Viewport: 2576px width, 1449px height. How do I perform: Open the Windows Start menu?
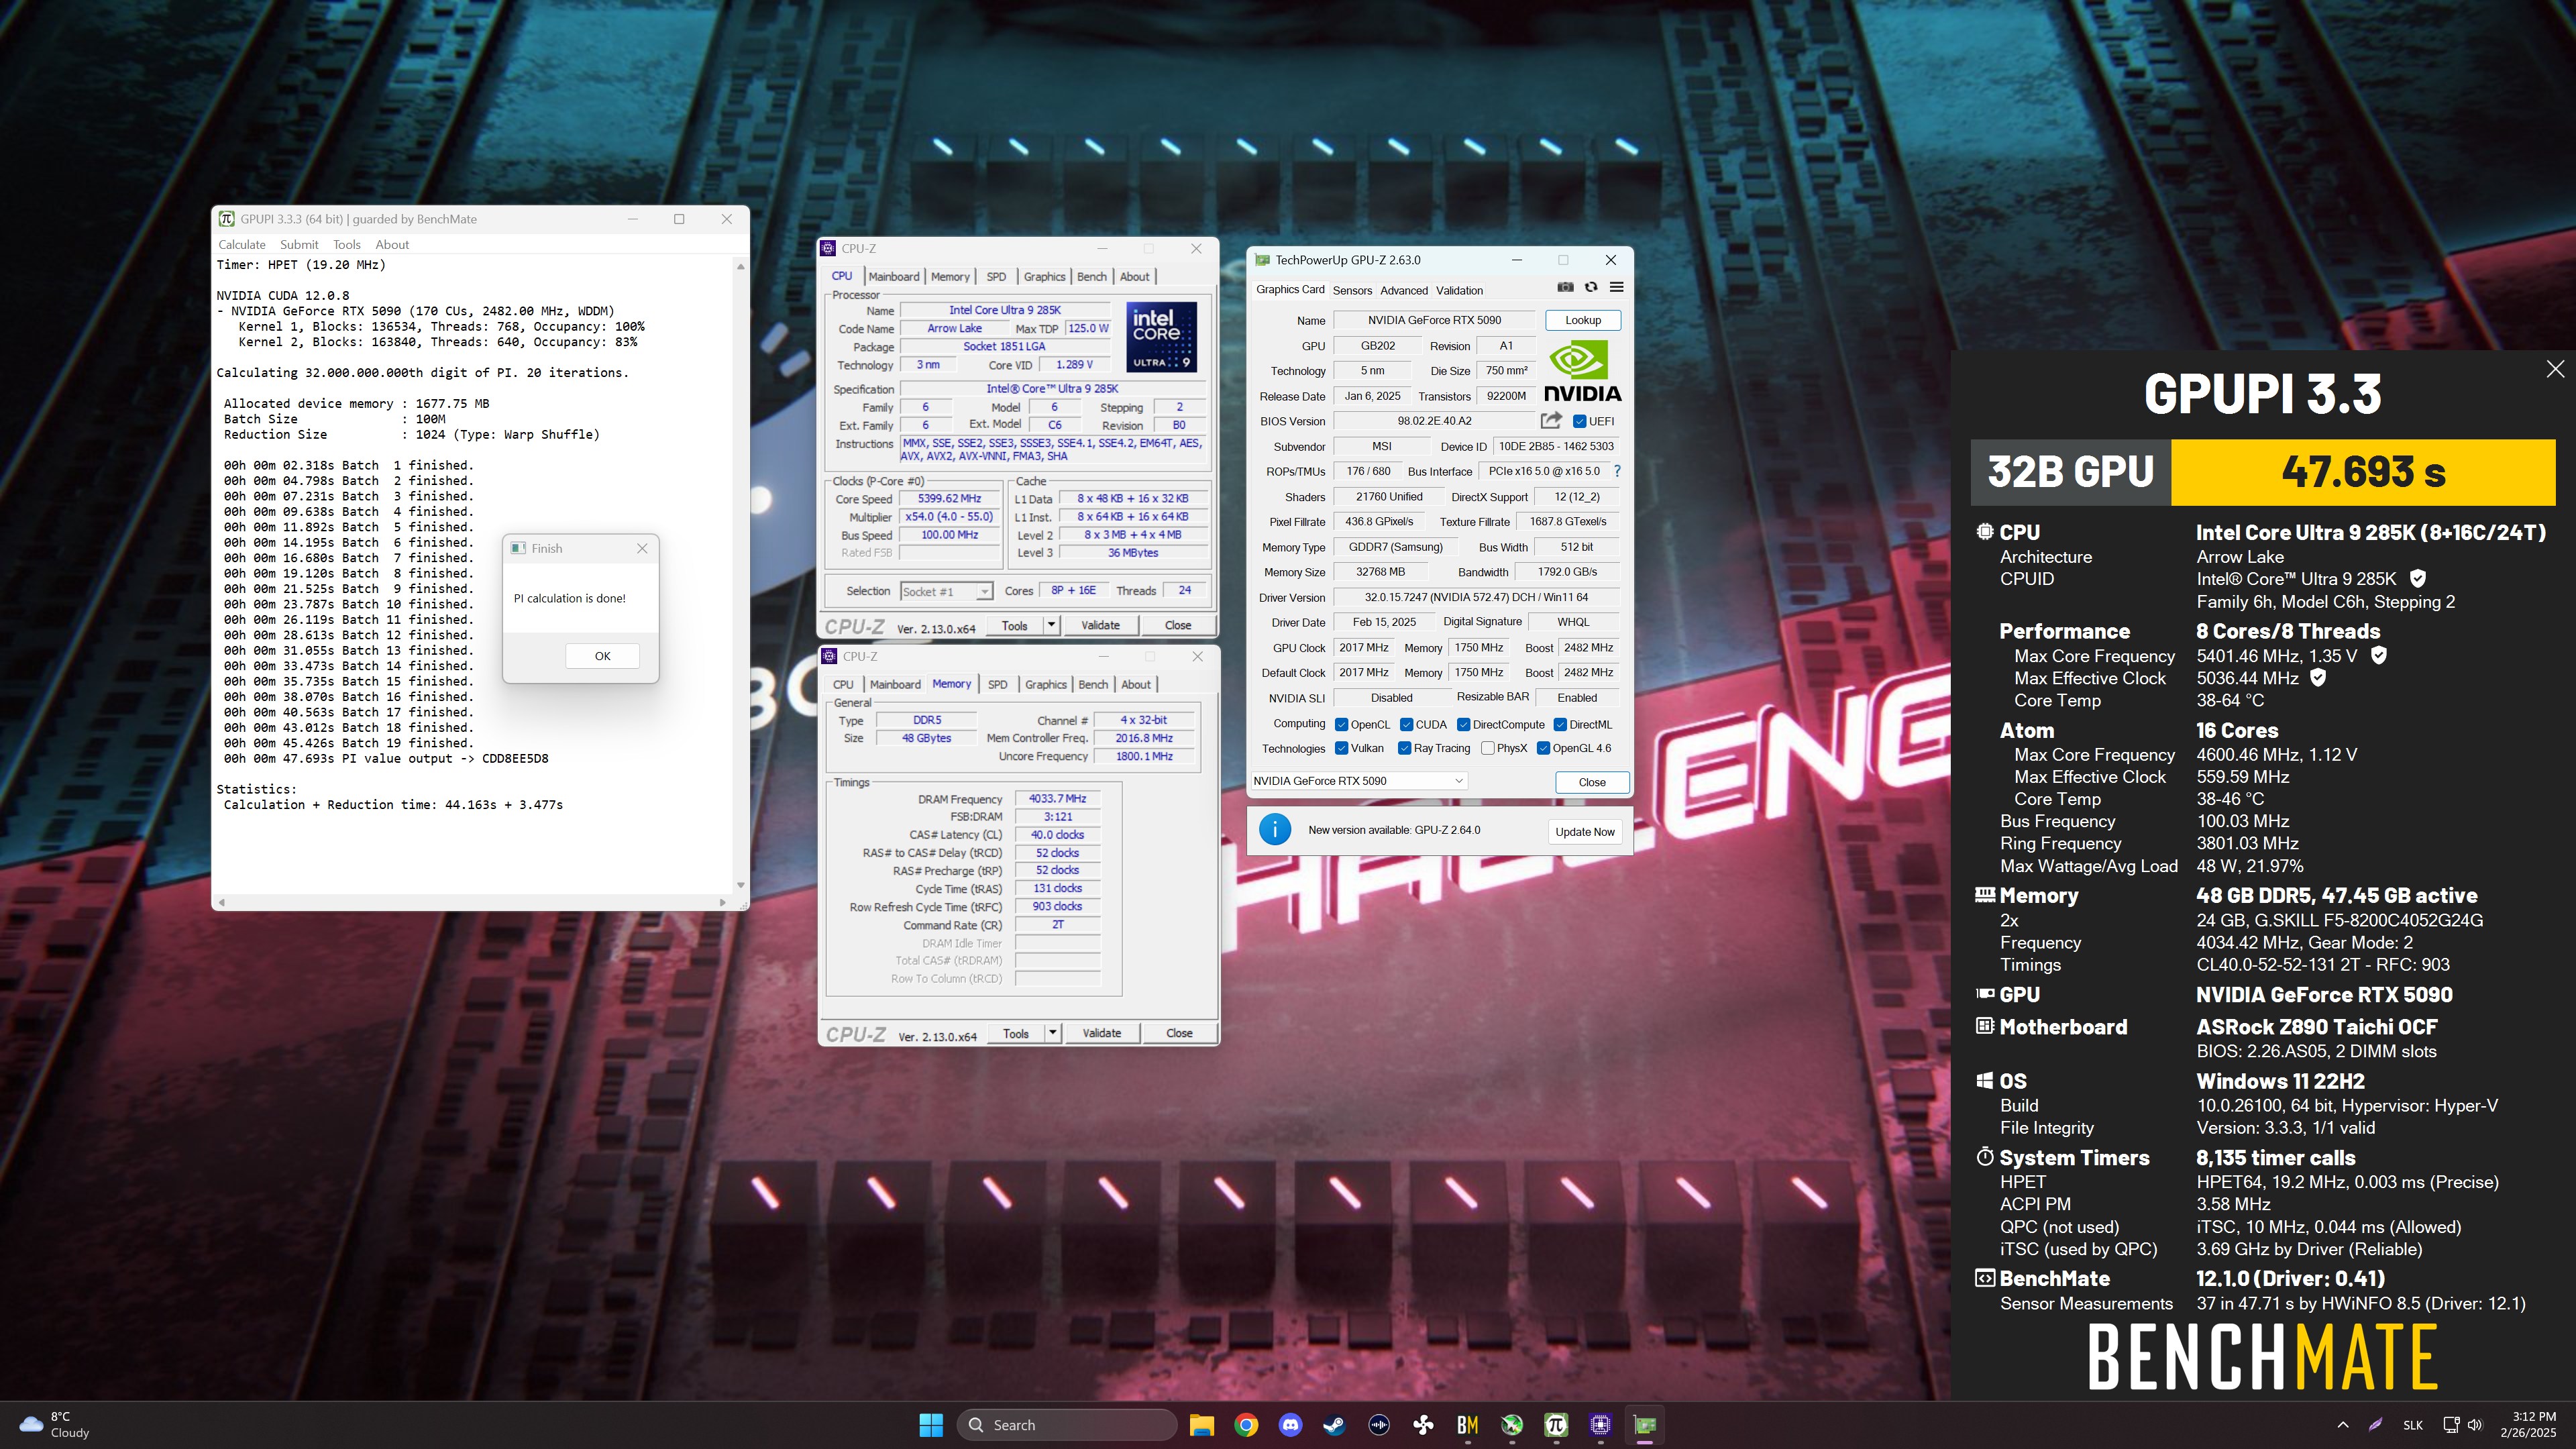[x=931, y=1425]
